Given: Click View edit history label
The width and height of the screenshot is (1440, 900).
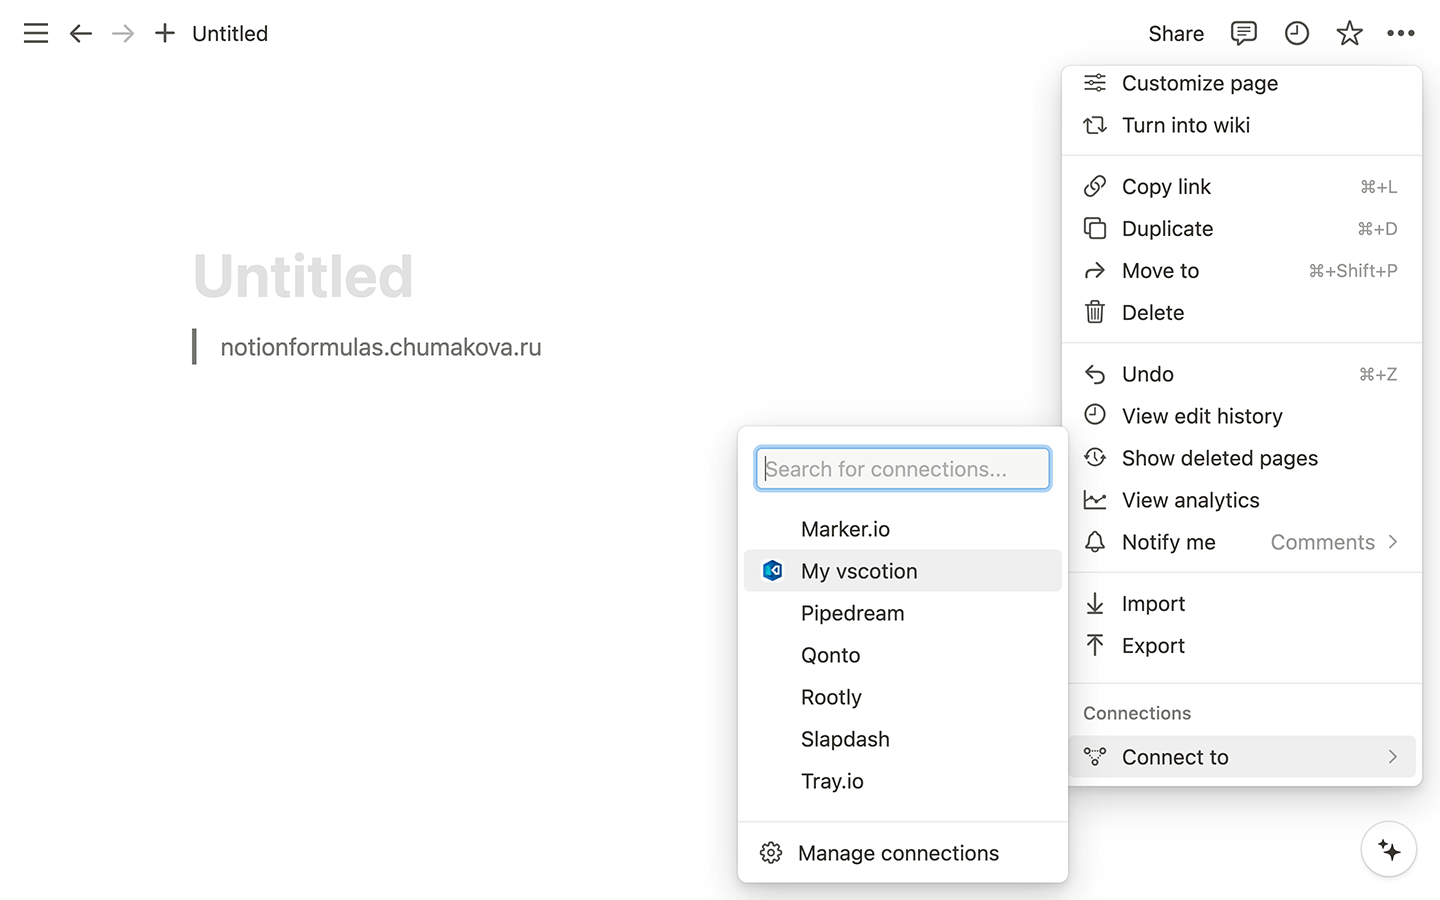Looking at the screenshot, I should point(1202,416).
